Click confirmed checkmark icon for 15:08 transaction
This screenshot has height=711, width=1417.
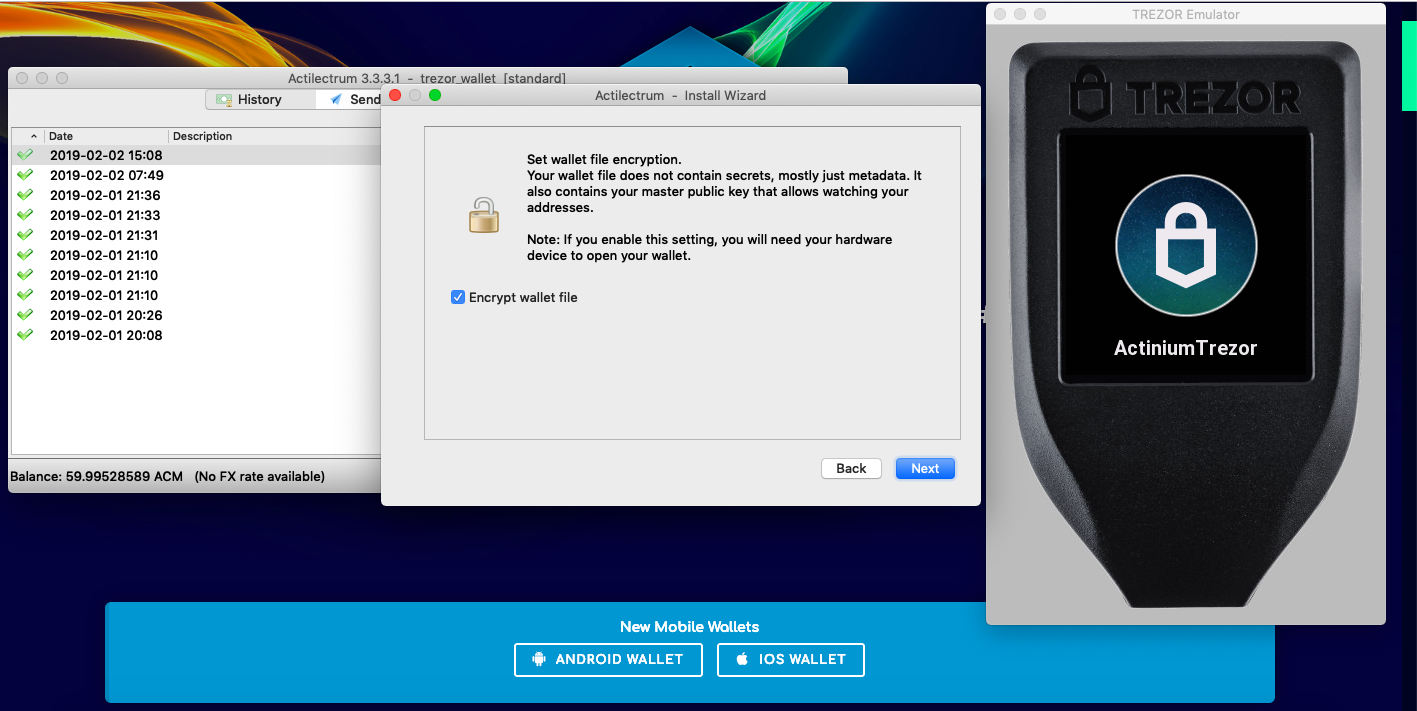click(25, 155)
